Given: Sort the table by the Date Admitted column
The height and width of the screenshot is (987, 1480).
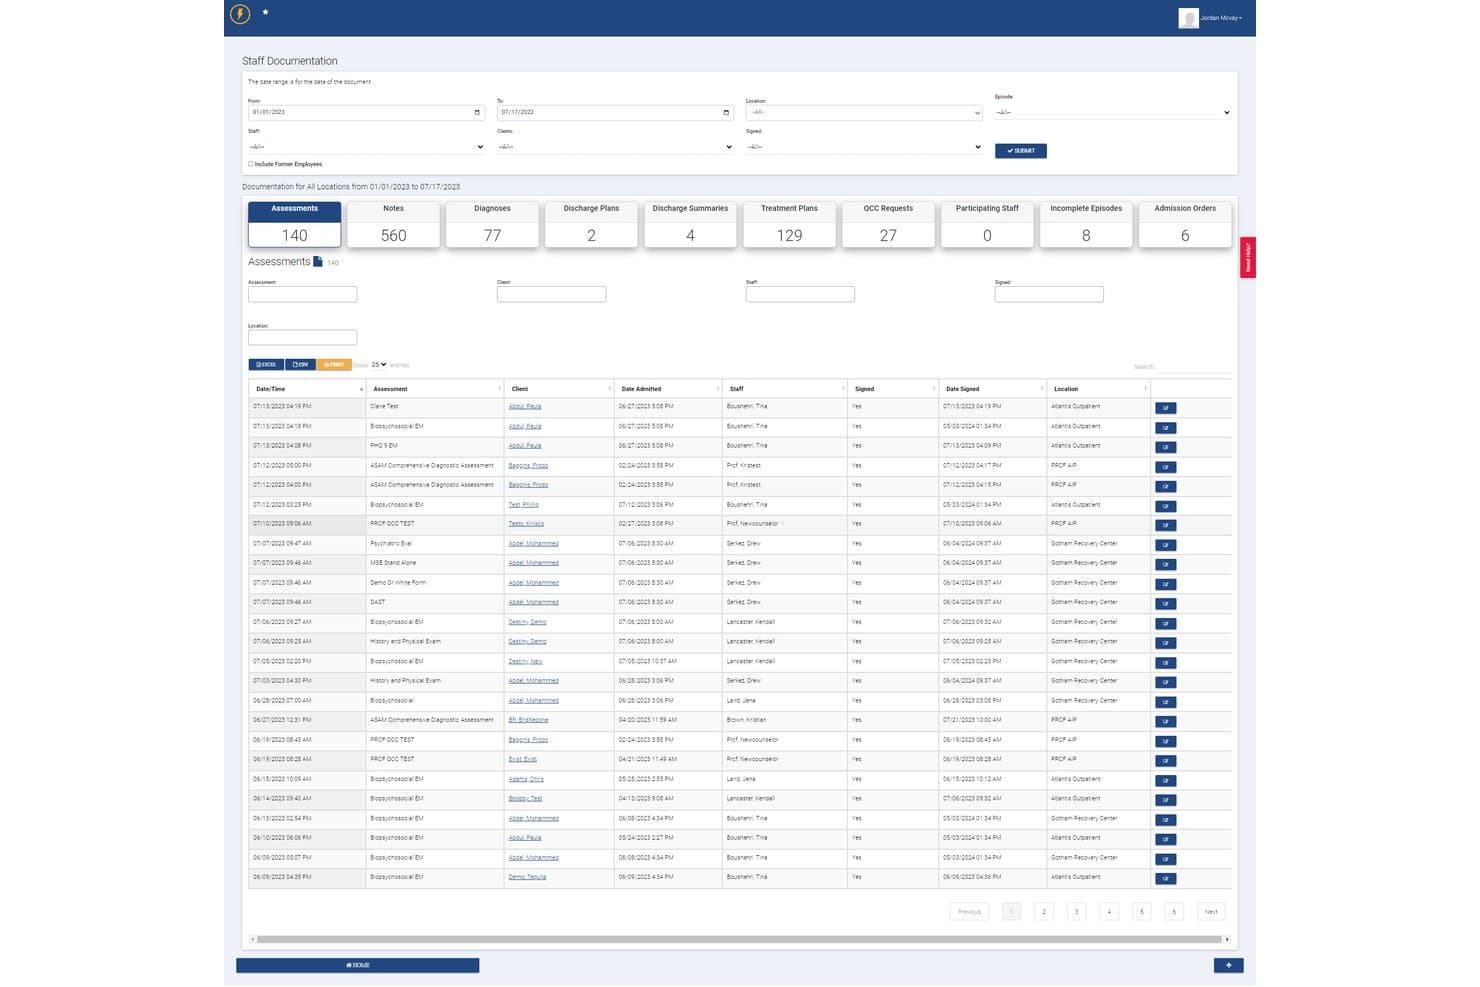Looking at the screenshot, I should [668, 389].
